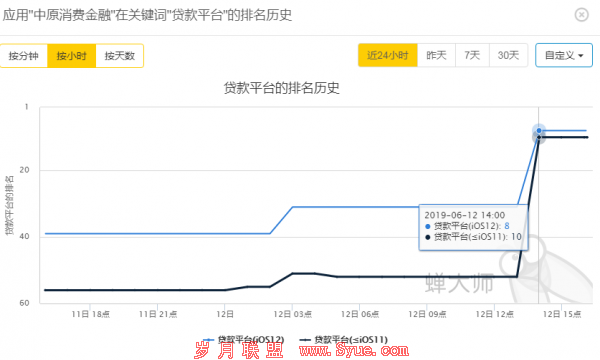The height and width of the screenshot is (360, 600).
Task: Toggle the 贷款平台(≤iOS11) legend series
Action: [344, 339]
